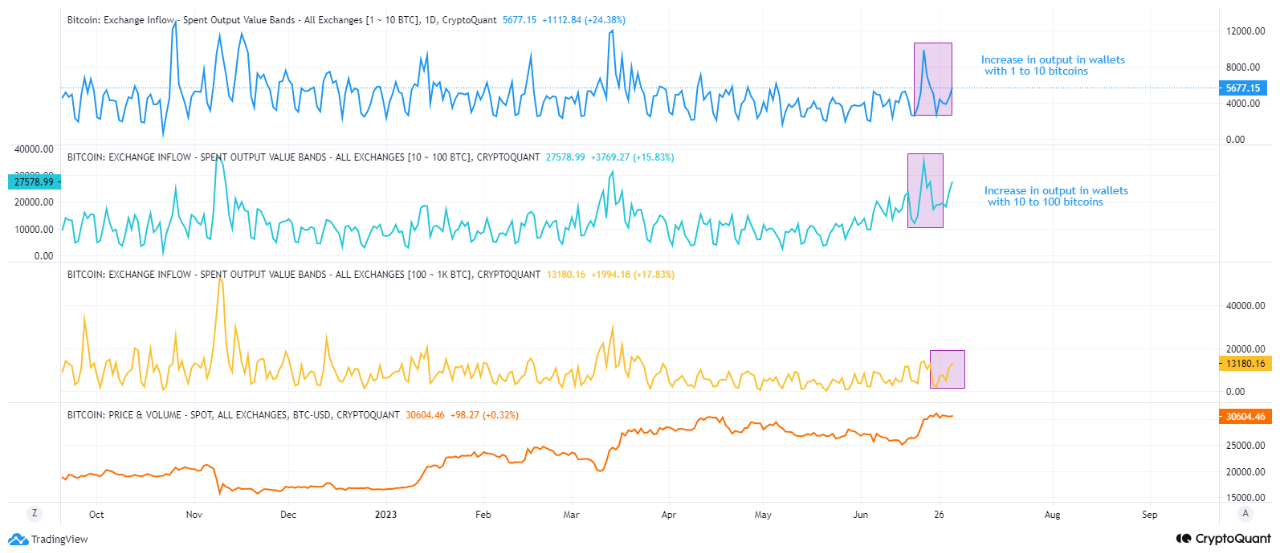The width and height of the screenshot is (1280, 553).
Task: Select the purple highlight box in 1~10 BTC chart
Action: pyautogui.click(x=932, y=79)
